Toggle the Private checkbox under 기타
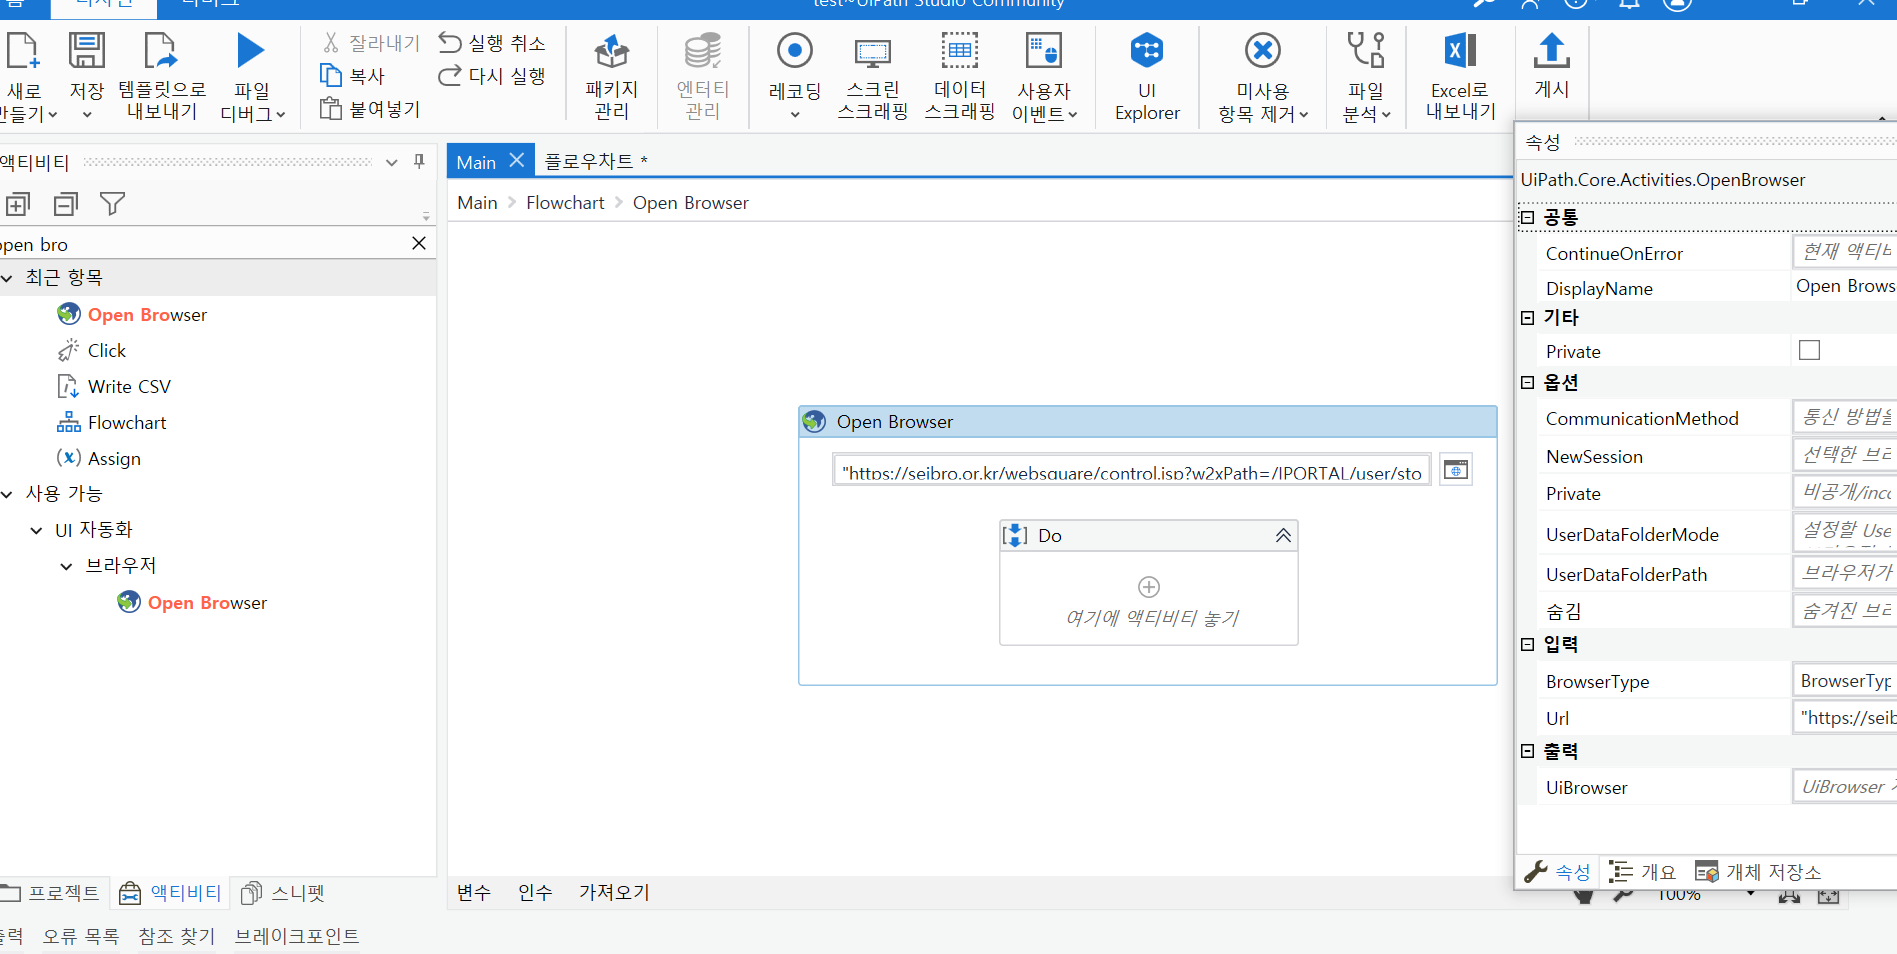Viewport: 1897px width, 954px height. click(1809, 350)
